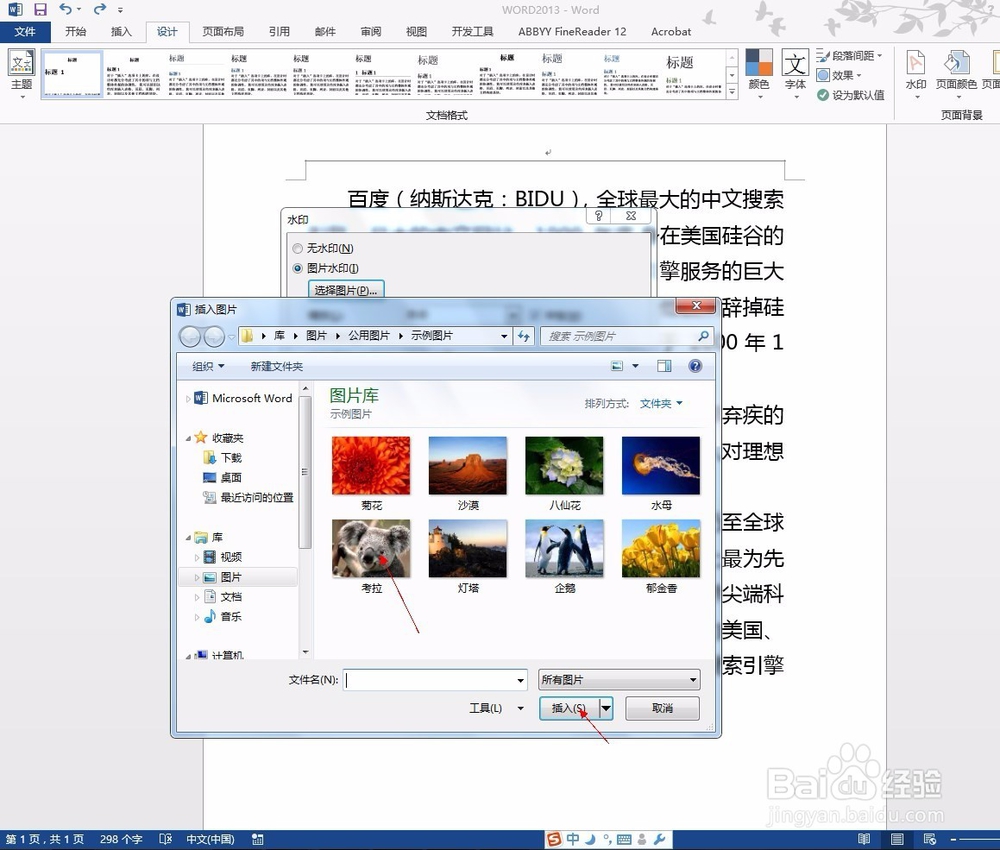Image resolution: width=1000 pixels, height=850 pixels.
Task: Open the file type 所有图片 dropdown
Action: tap(619, 680)
